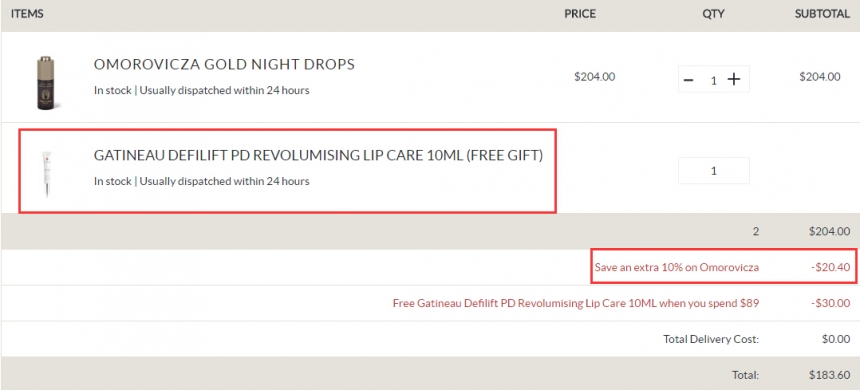Click the -$30.00 free gift discount amount
The image size is (860, 390).
click(x=830, y=303)
